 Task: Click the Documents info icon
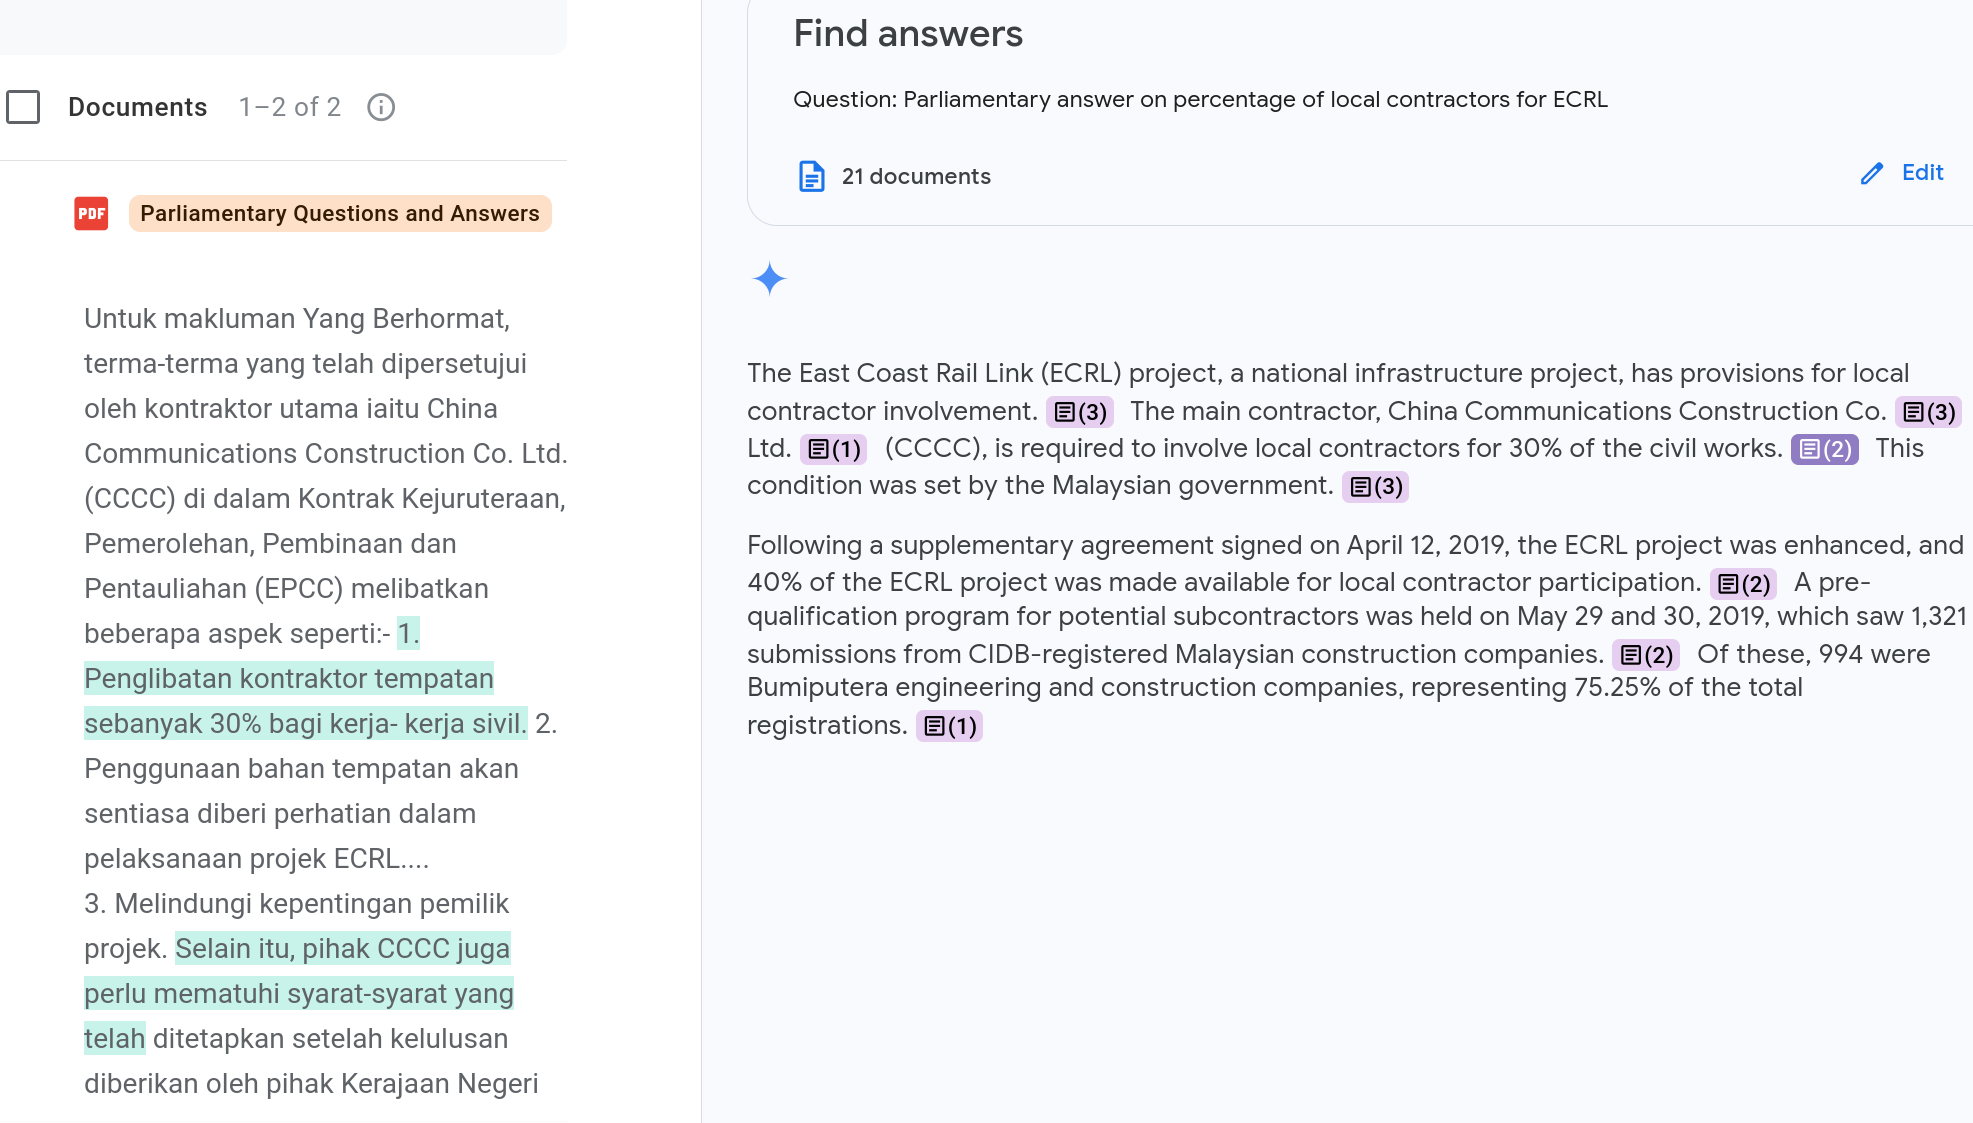point(381,107)
